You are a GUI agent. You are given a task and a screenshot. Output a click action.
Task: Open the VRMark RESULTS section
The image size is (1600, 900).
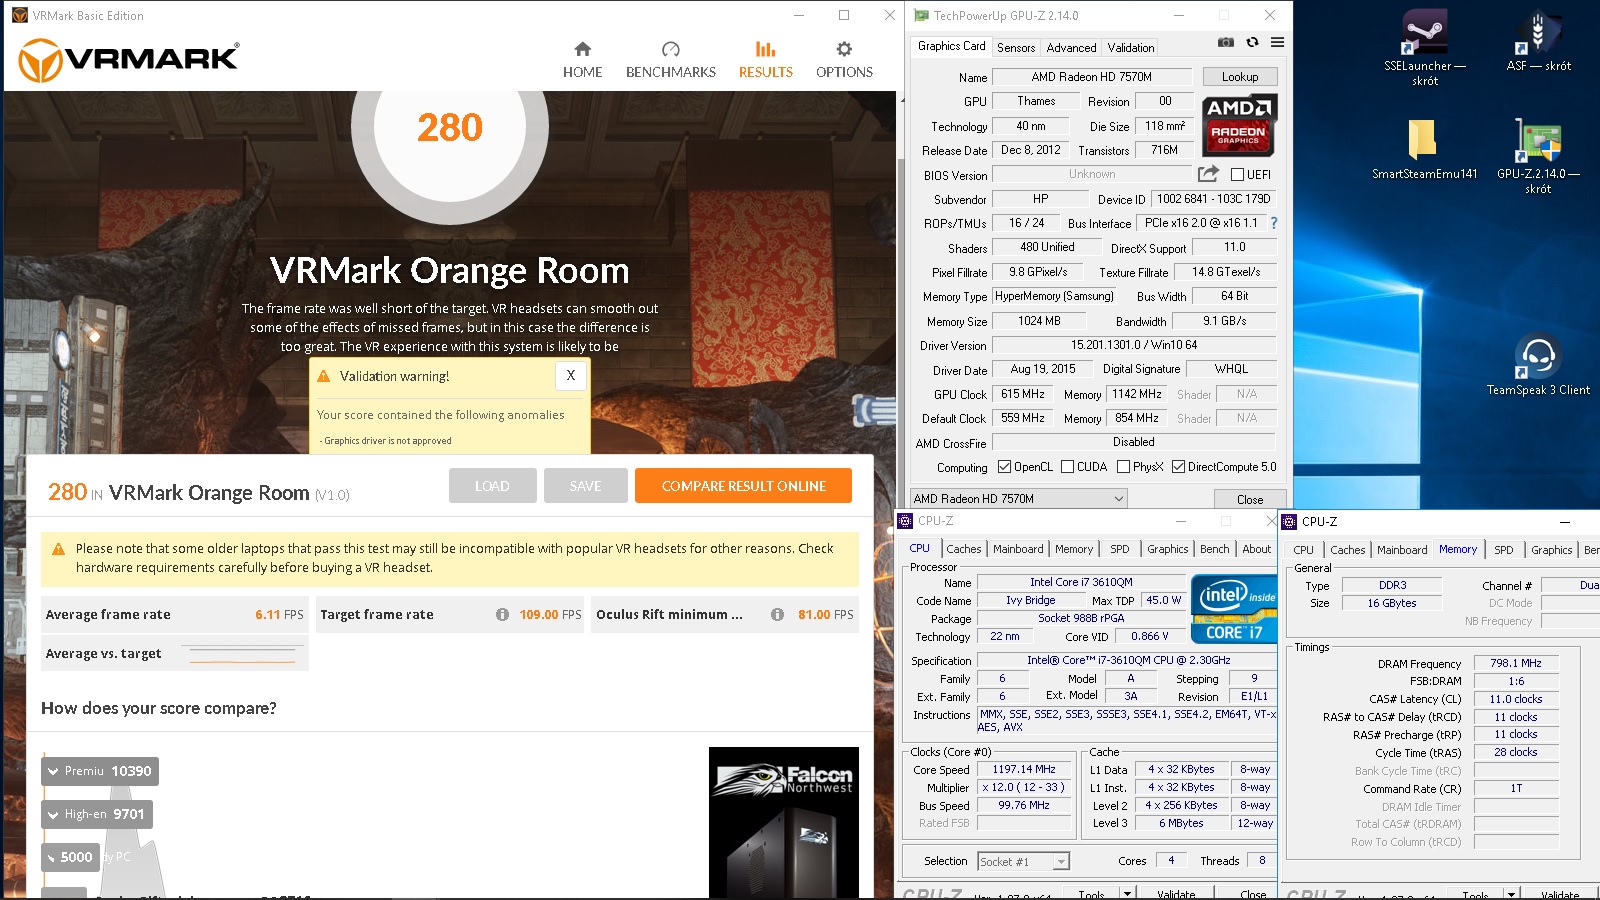(765, 60)
